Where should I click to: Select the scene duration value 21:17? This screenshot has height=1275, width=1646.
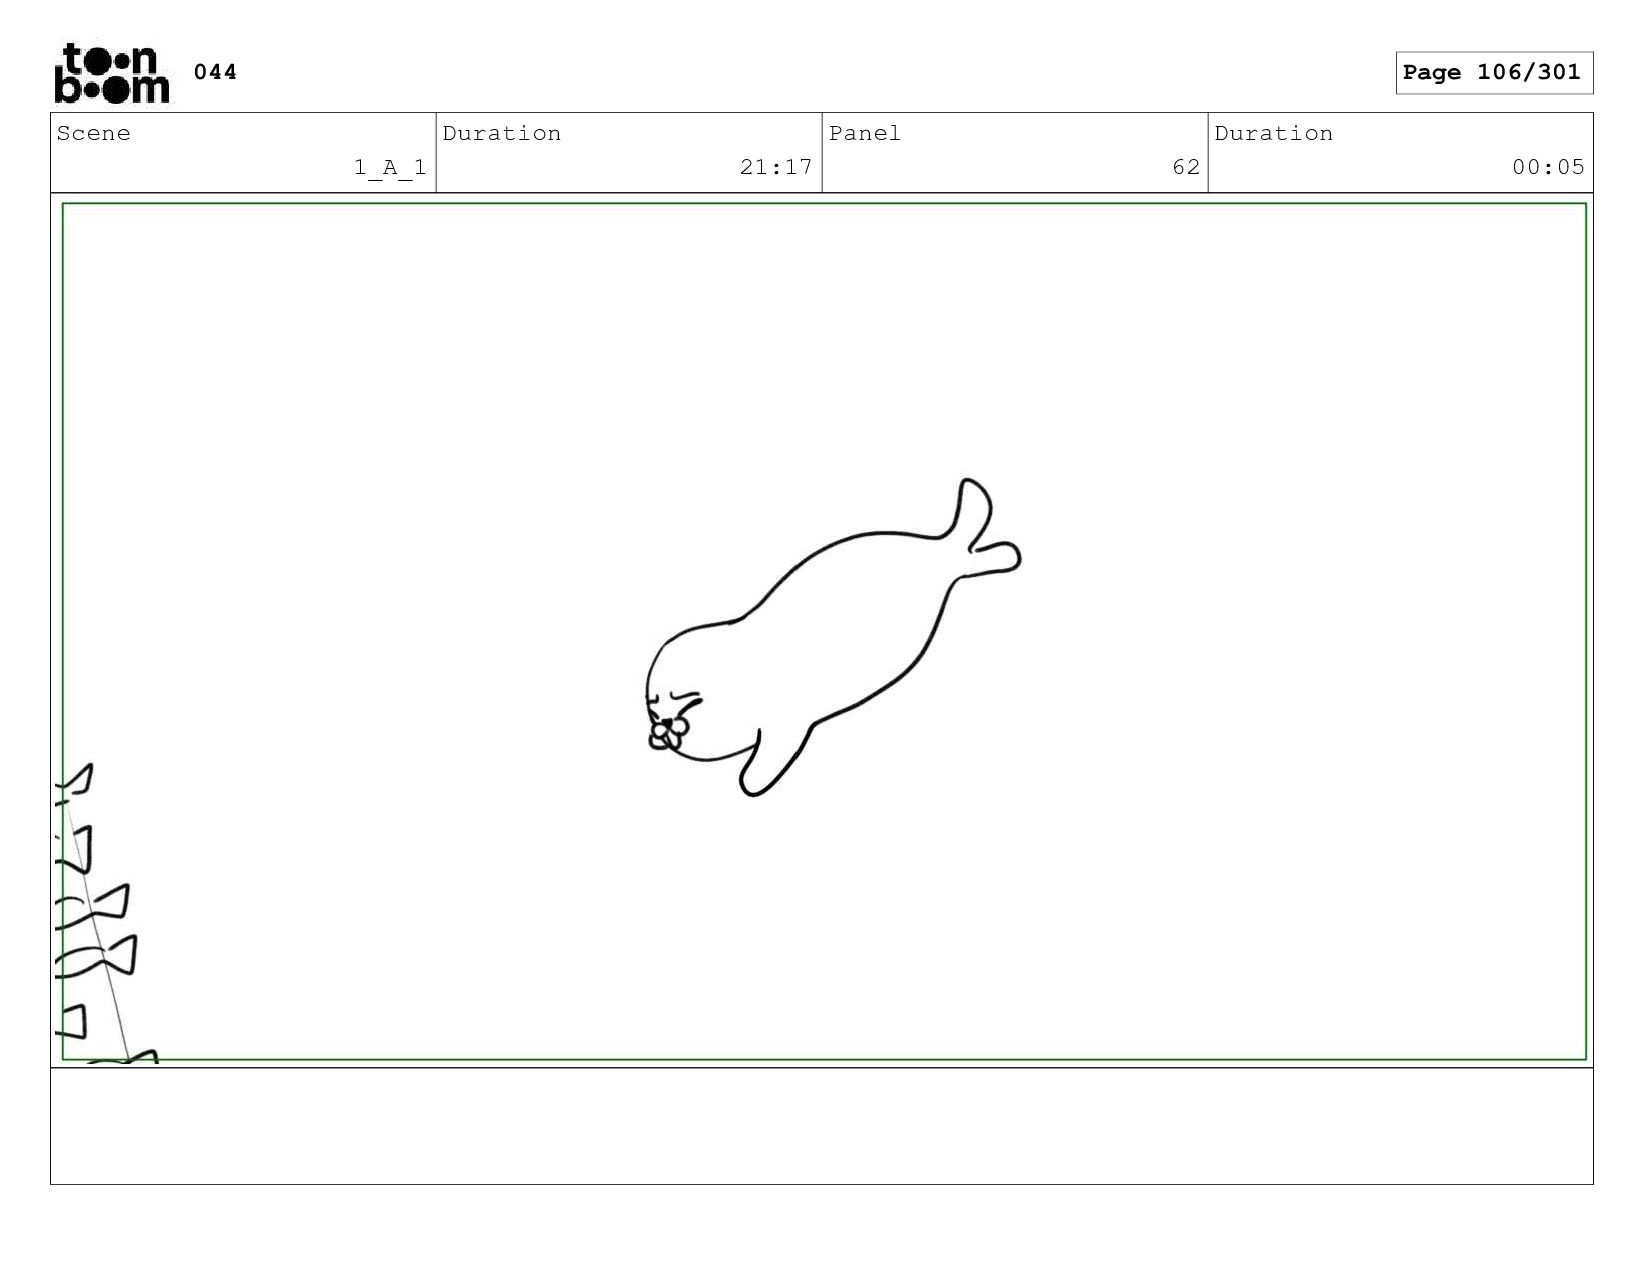776,167
